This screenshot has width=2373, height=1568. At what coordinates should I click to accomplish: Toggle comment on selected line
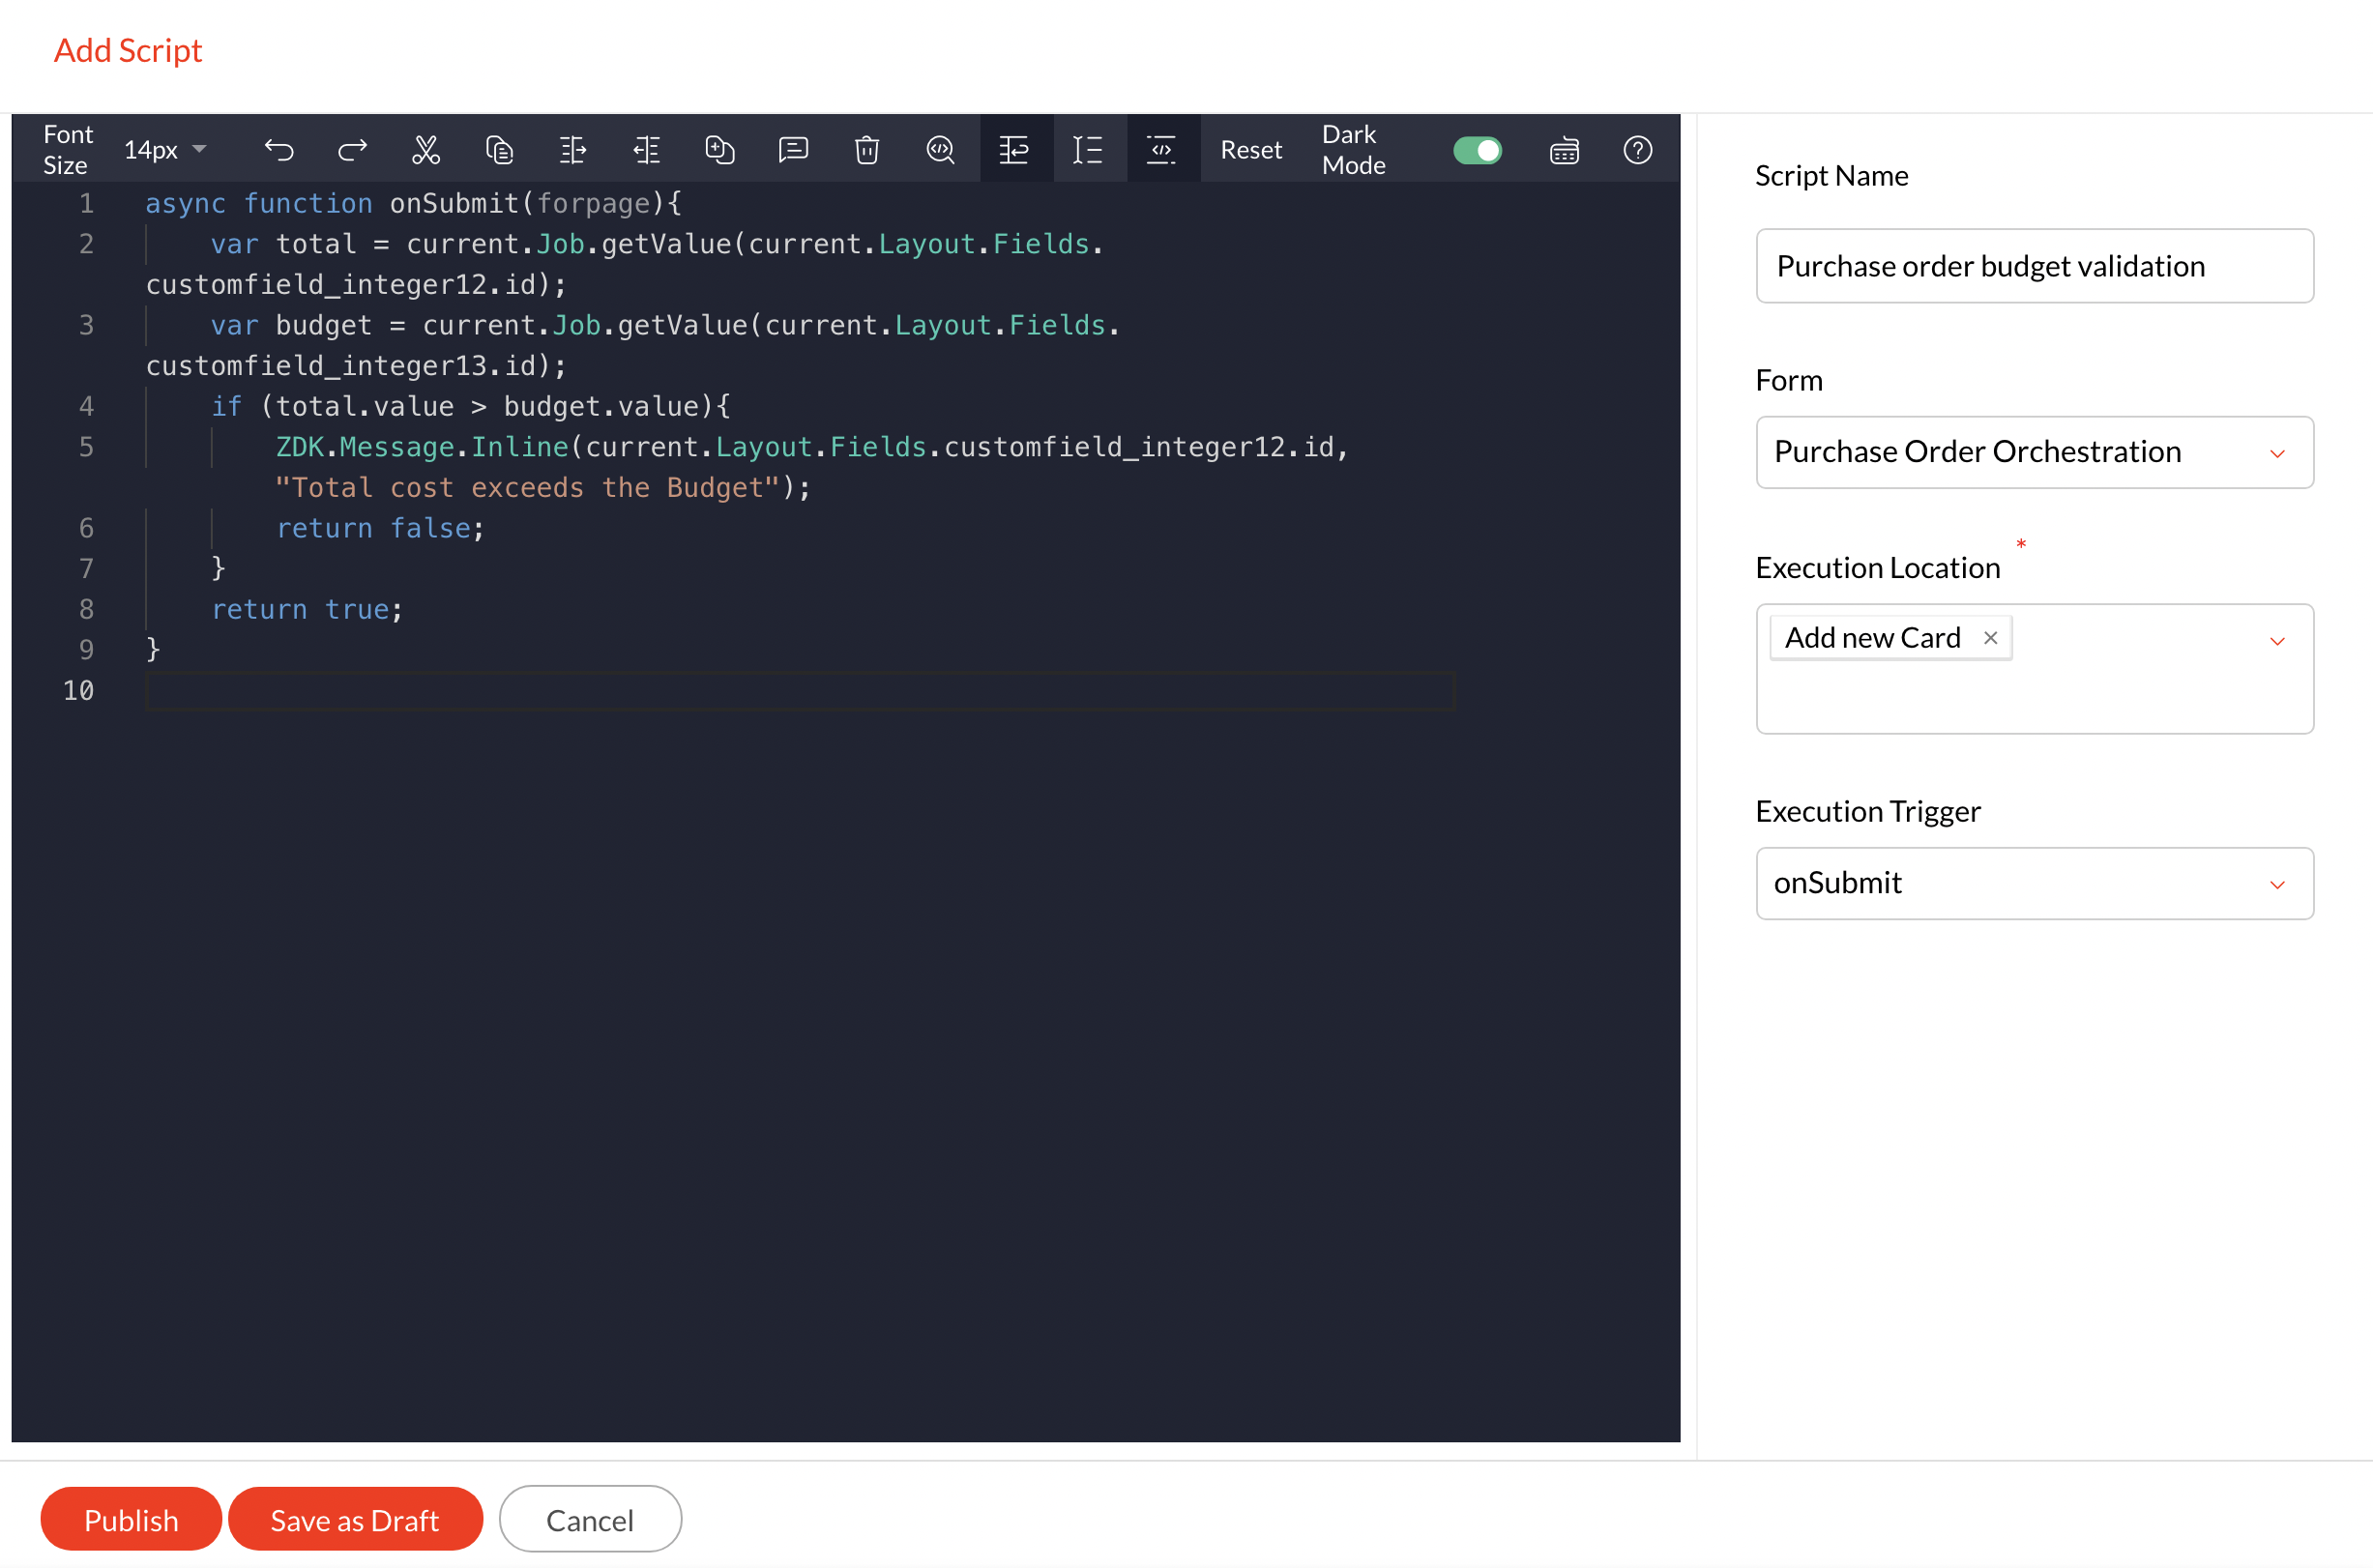[x=793, y=150]
